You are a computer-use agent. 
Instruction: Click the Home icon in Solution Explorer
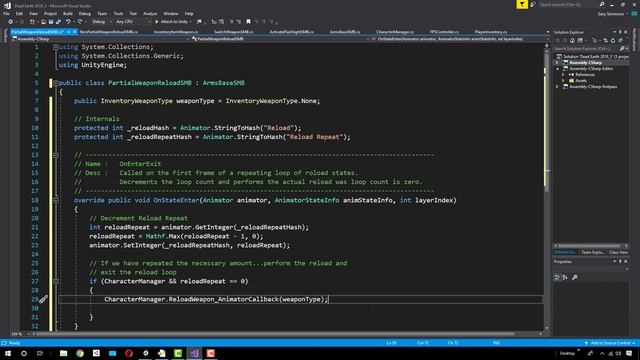572,40
